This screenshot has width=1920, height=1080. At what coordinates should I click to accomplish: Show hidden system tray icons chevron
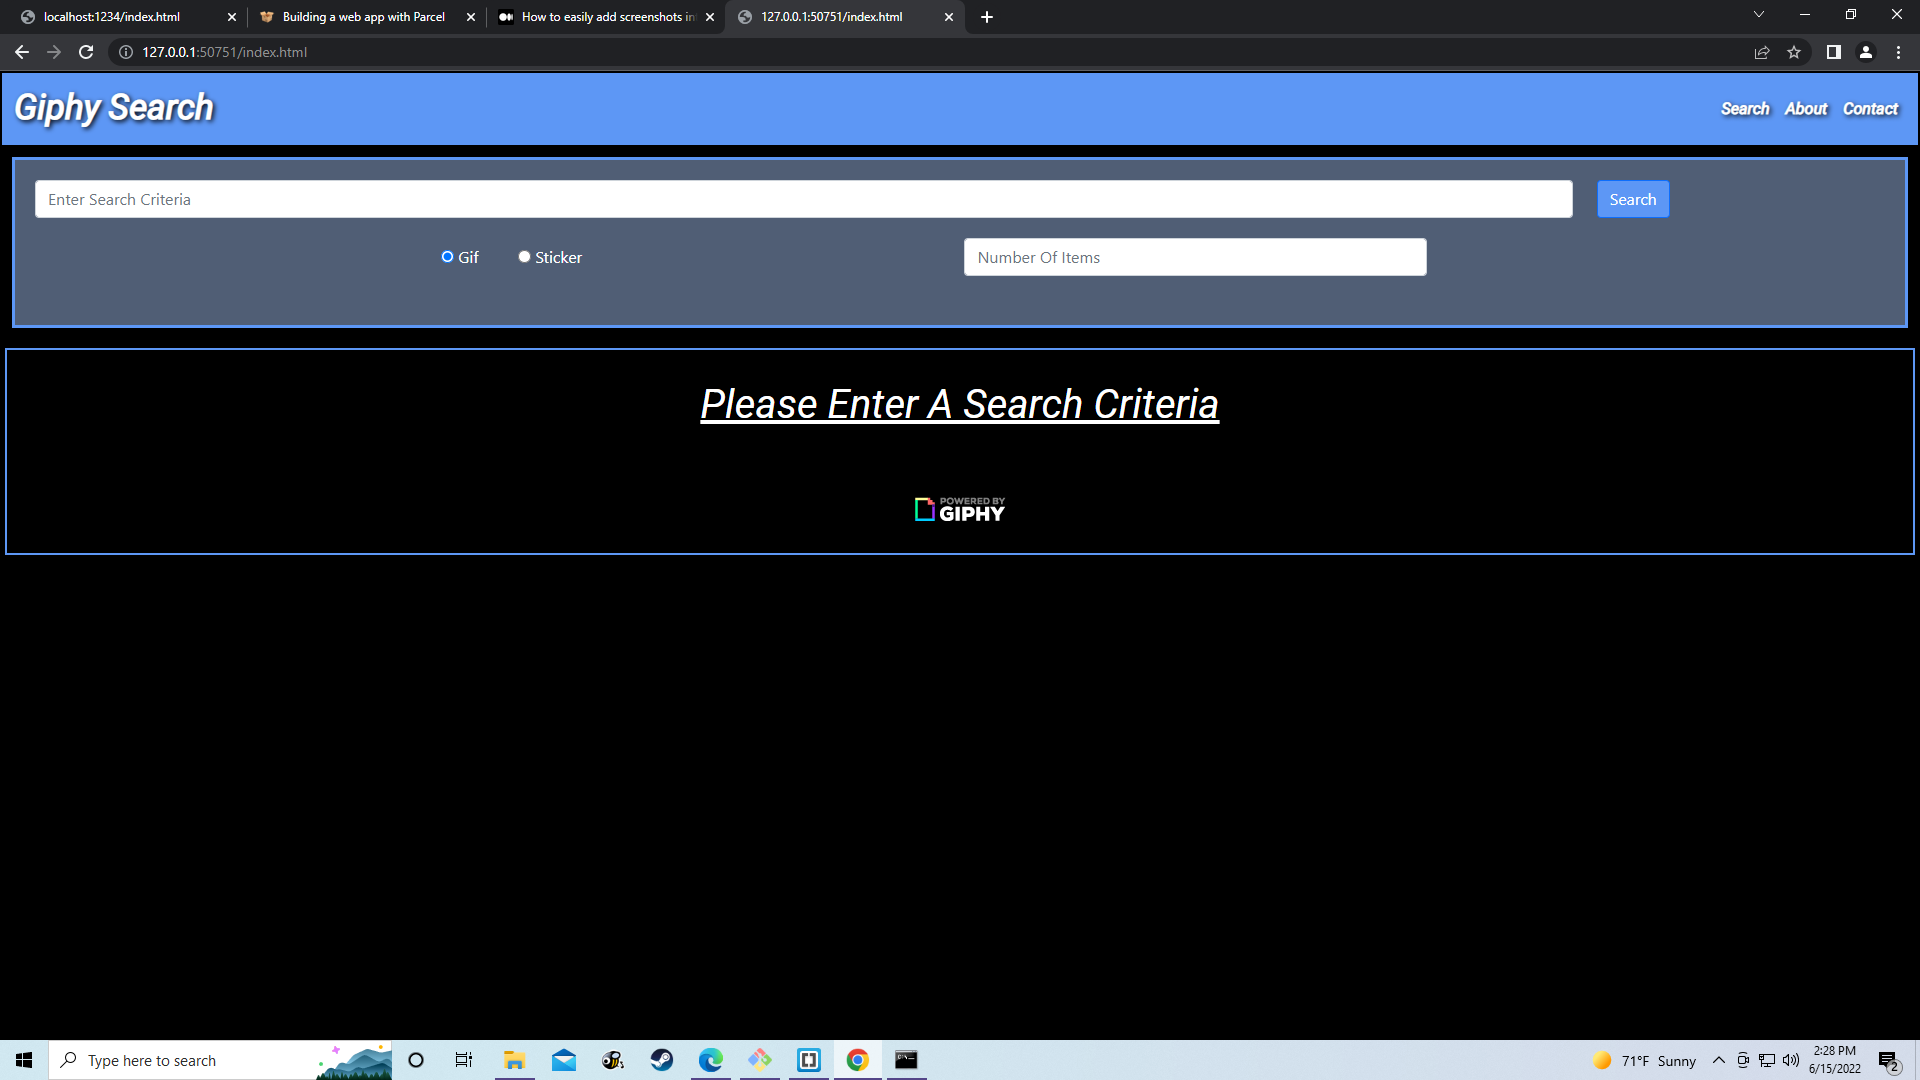pyautogui.click(x=1718, y=1060)
